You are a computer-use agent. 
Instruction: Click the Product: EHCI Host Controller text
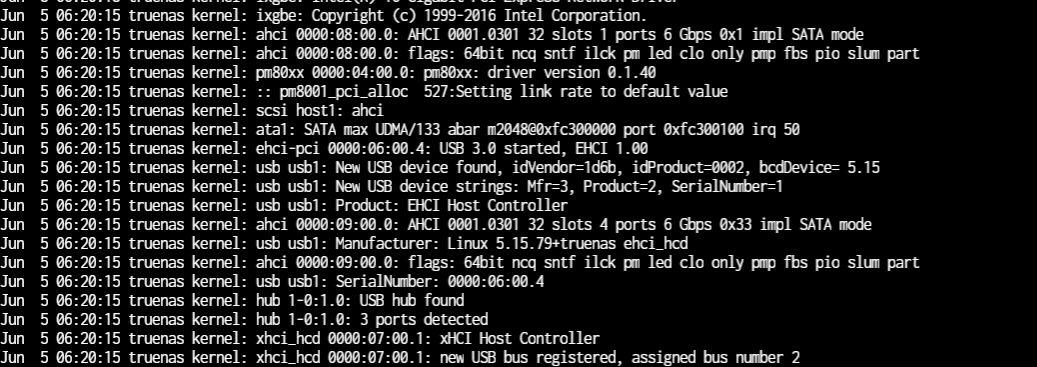coord(451,206)
